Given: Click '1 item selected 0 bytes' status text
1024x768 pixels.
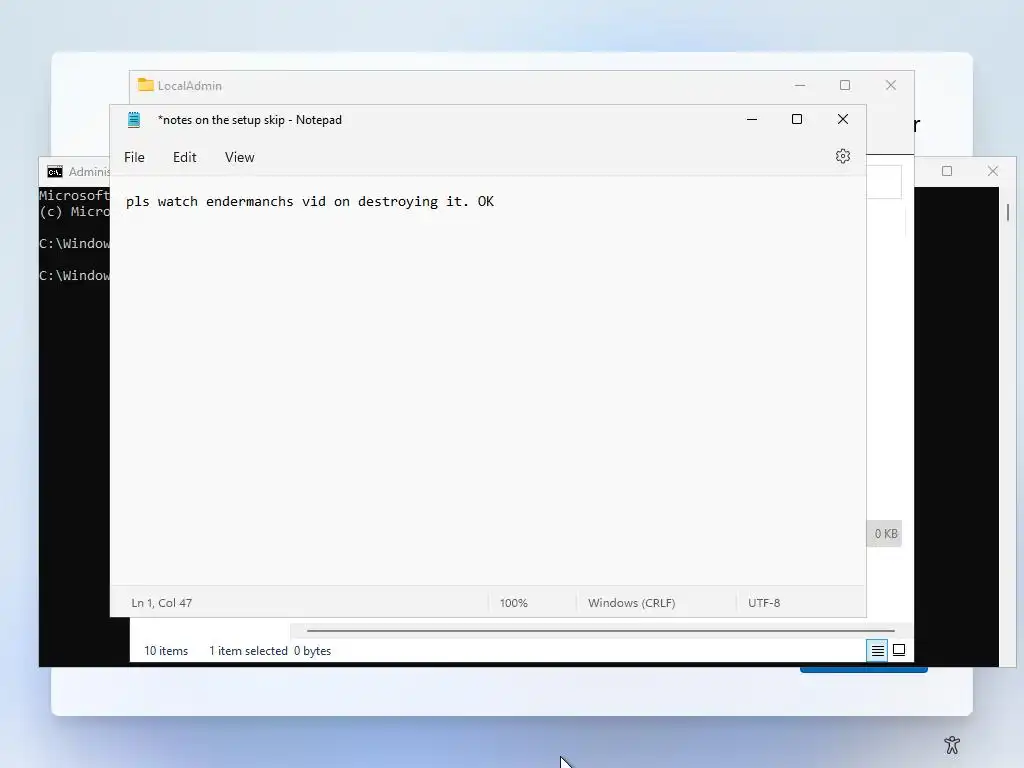Looking at the screenshot, I should tap(270, 651).
